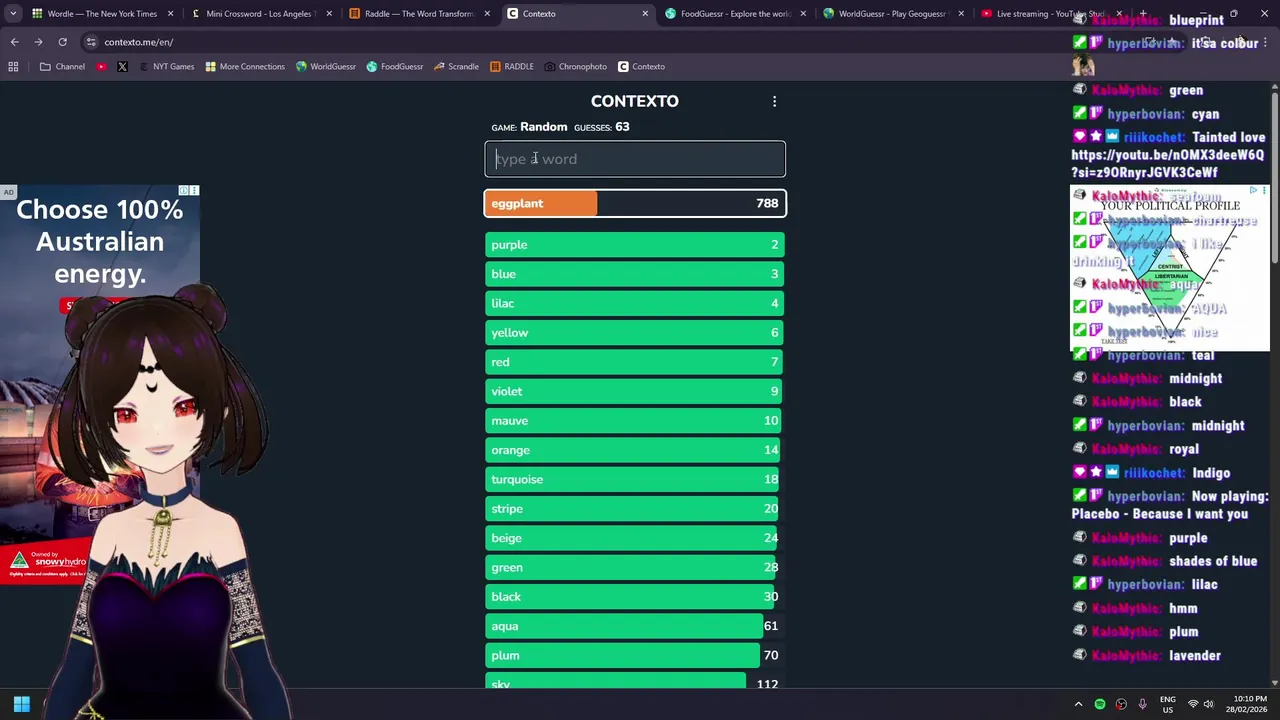Open the WorldGuessr bookmark
This screenshot has height=720, width=1280.
pos(326,66)
